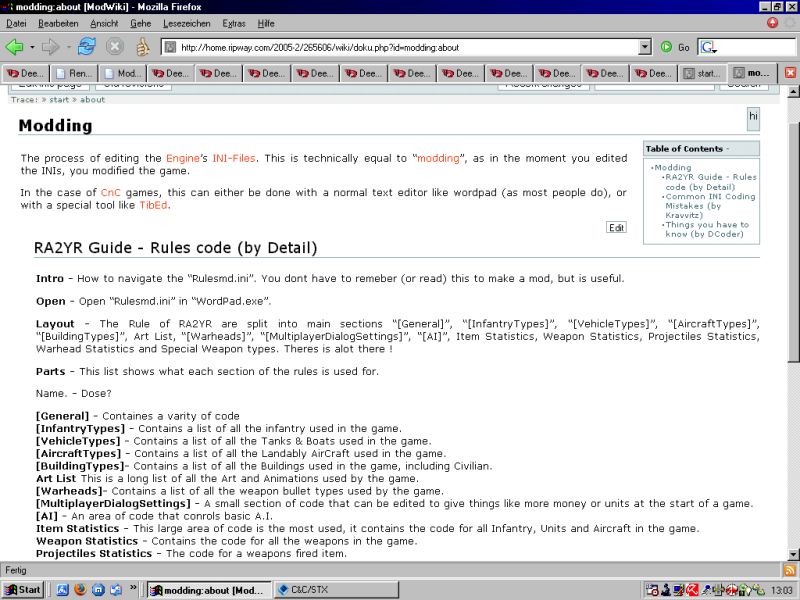Switch to C&C/STX taskbar window

pos(336,590)
